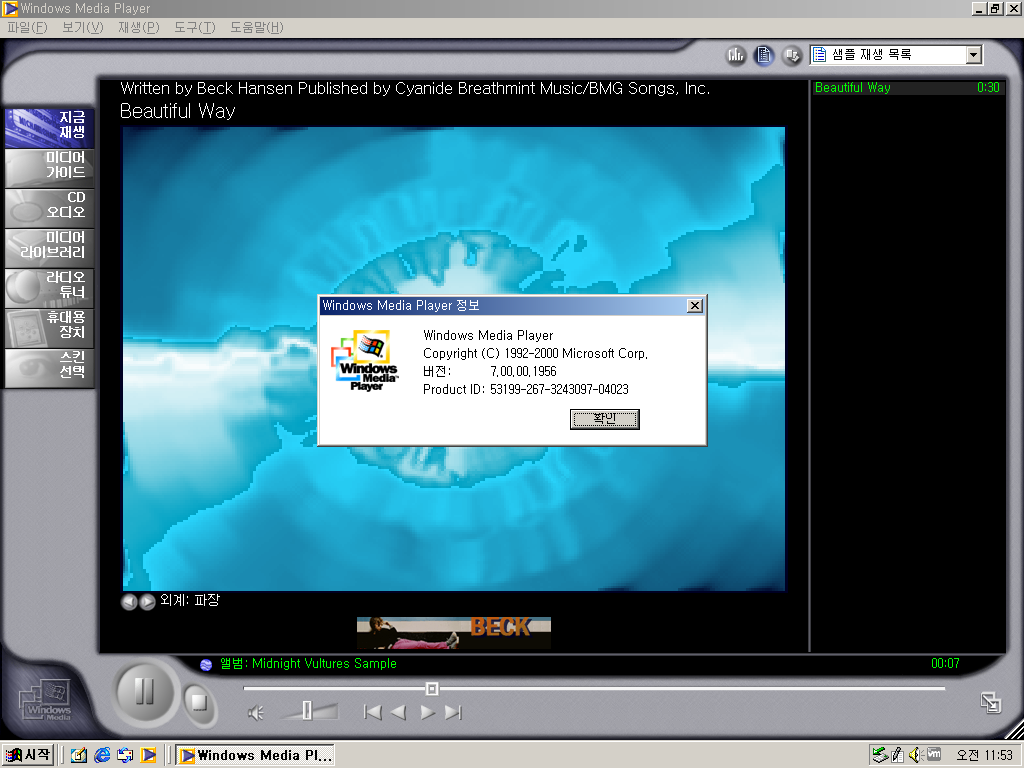Click the pen tray icon
The image size is (1024, 768).
point(897,756)
